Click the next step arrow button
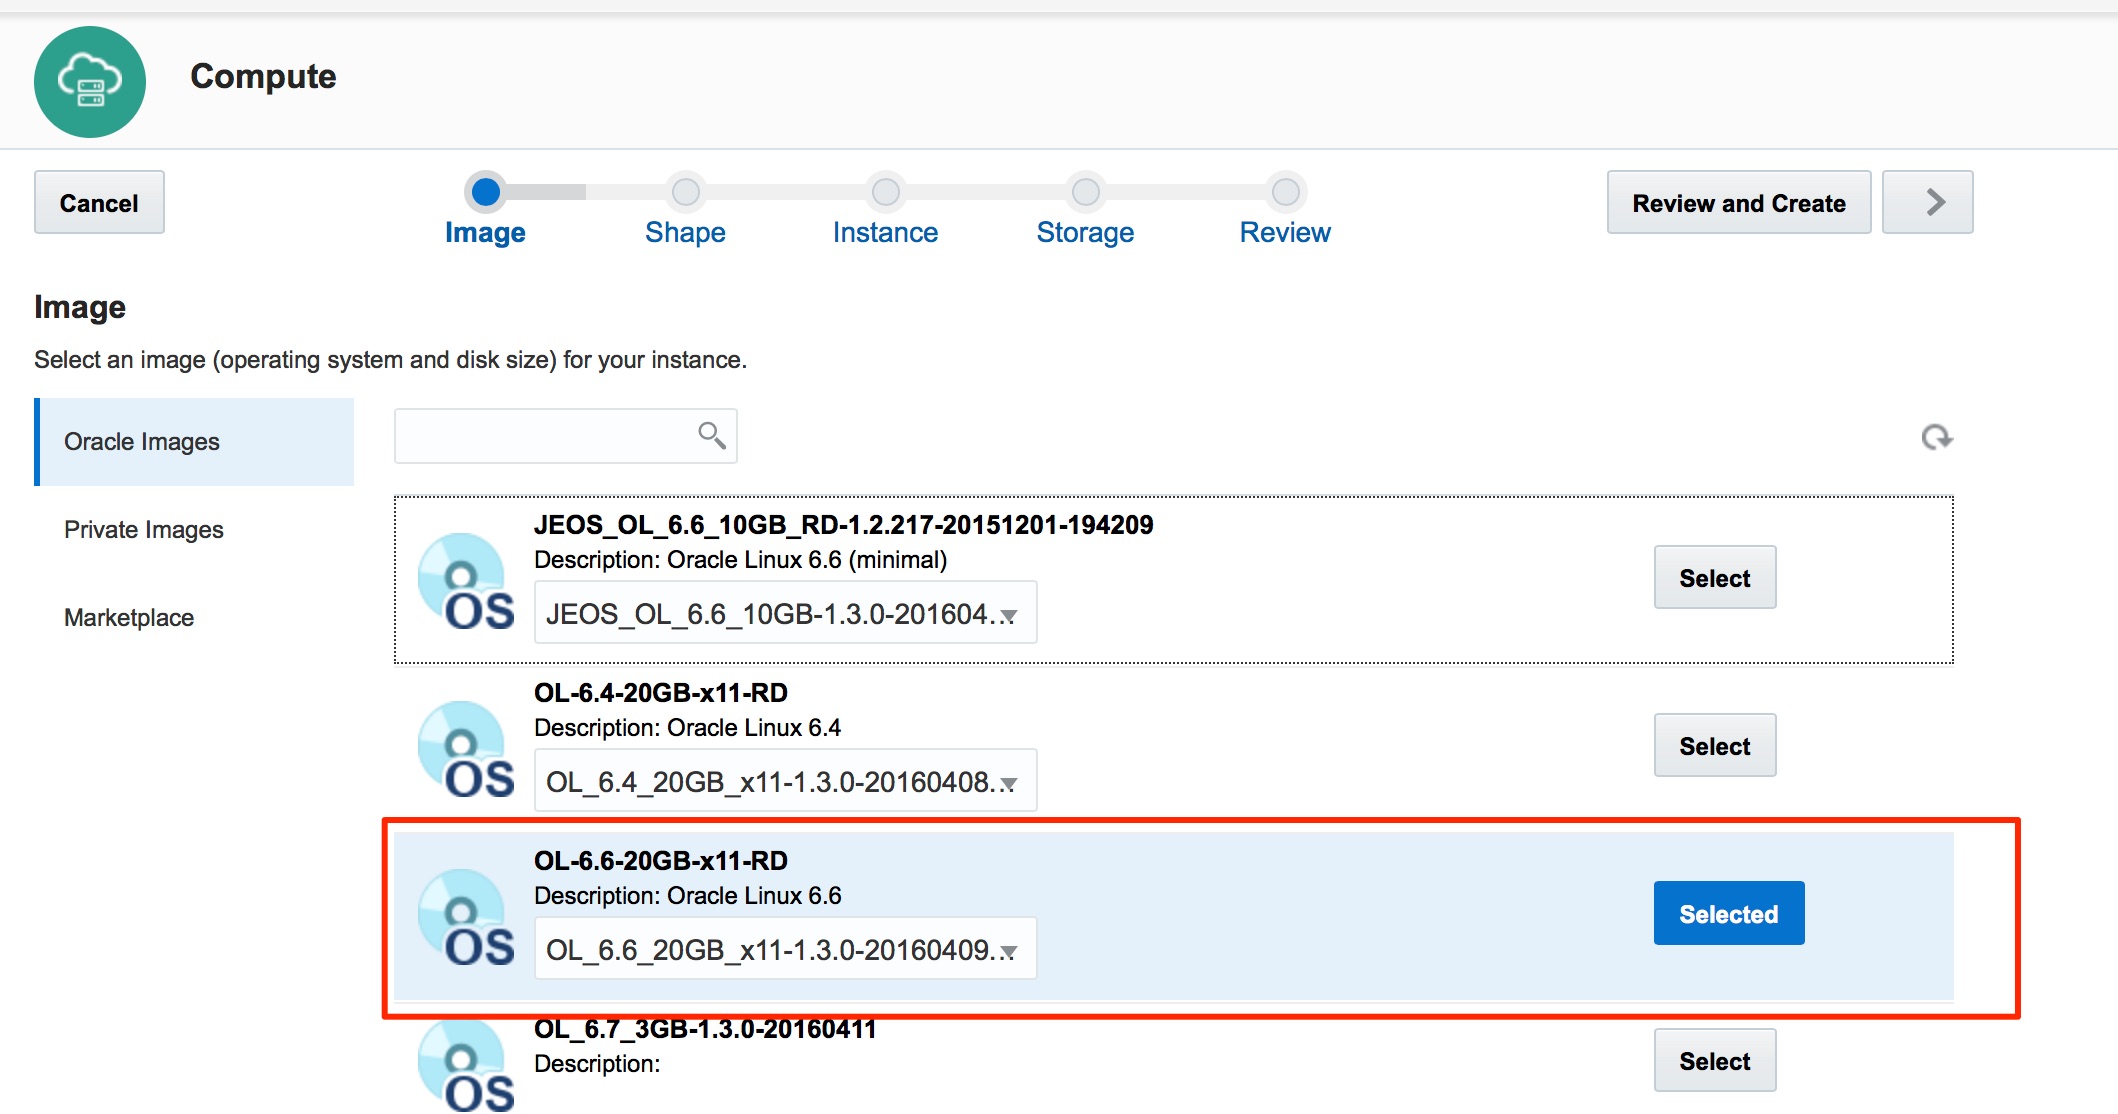The width and height of the screenshot is (2118, 1114). (x=1927, y=202)
